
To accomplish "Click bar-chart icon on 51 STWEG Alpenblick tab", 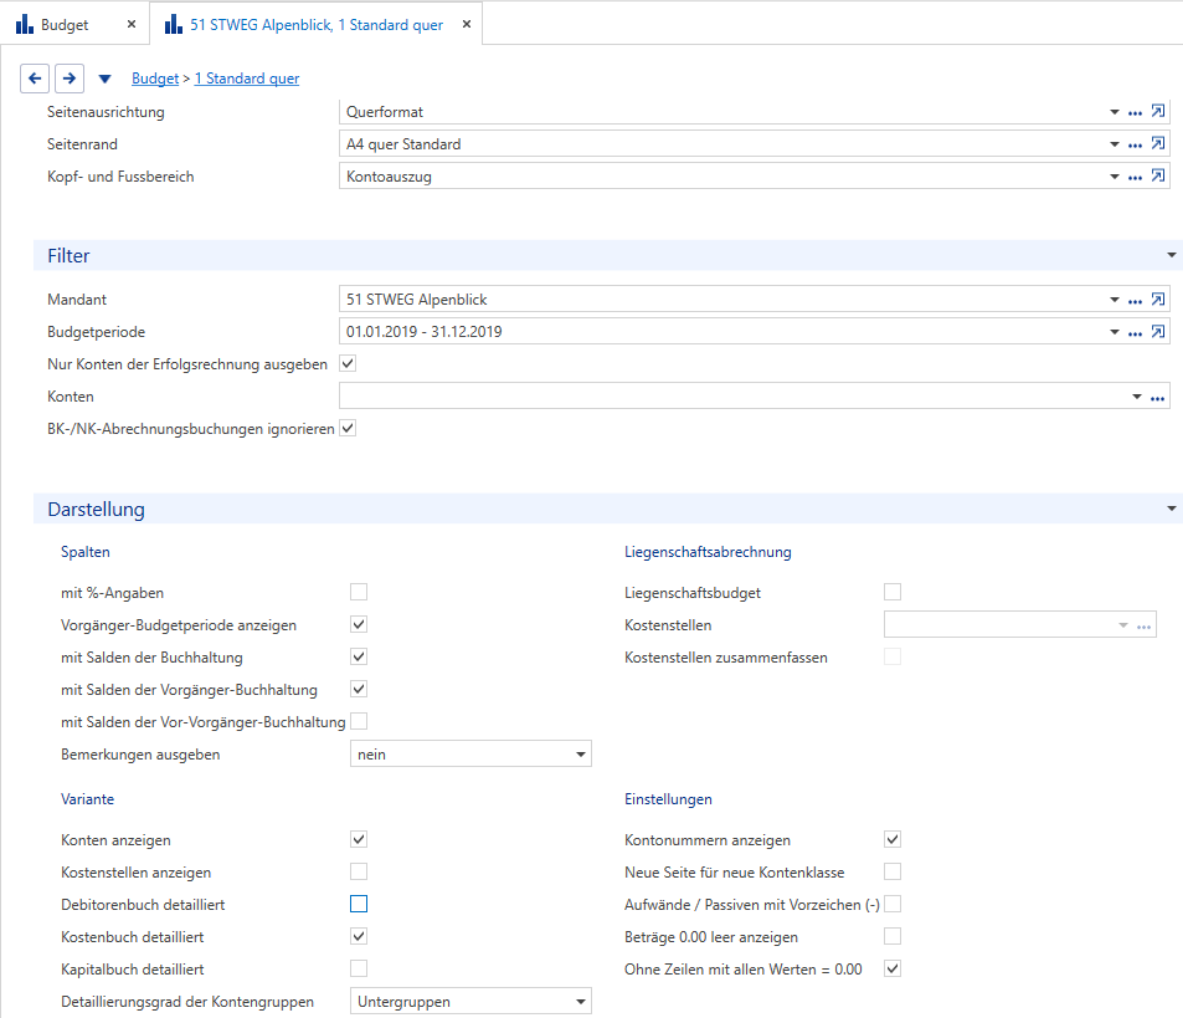I will (174, 24).
